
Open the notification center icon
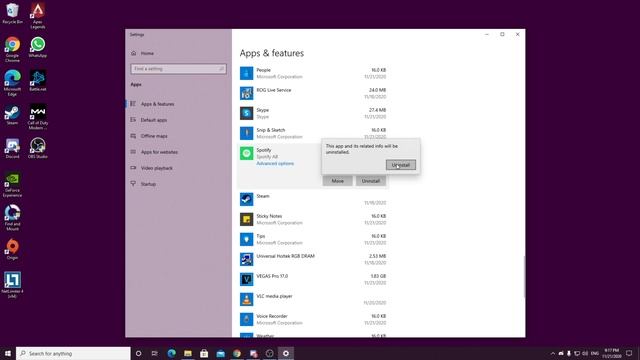629,353
